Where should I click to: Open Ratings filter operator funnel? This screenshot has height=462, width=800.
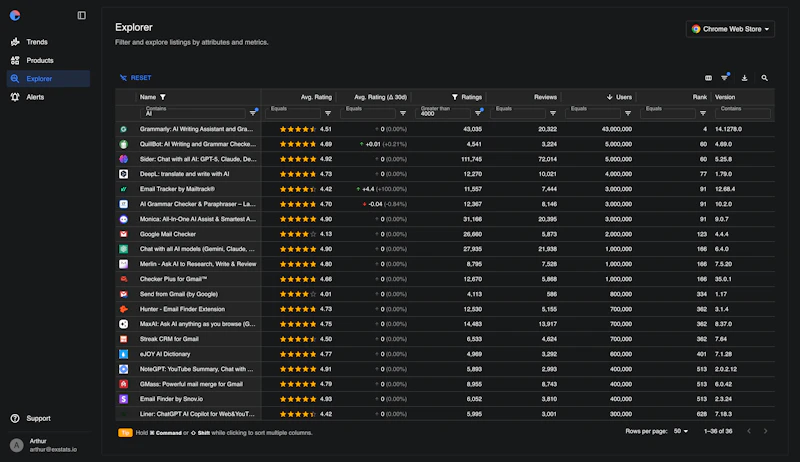[x=479, y=113]
